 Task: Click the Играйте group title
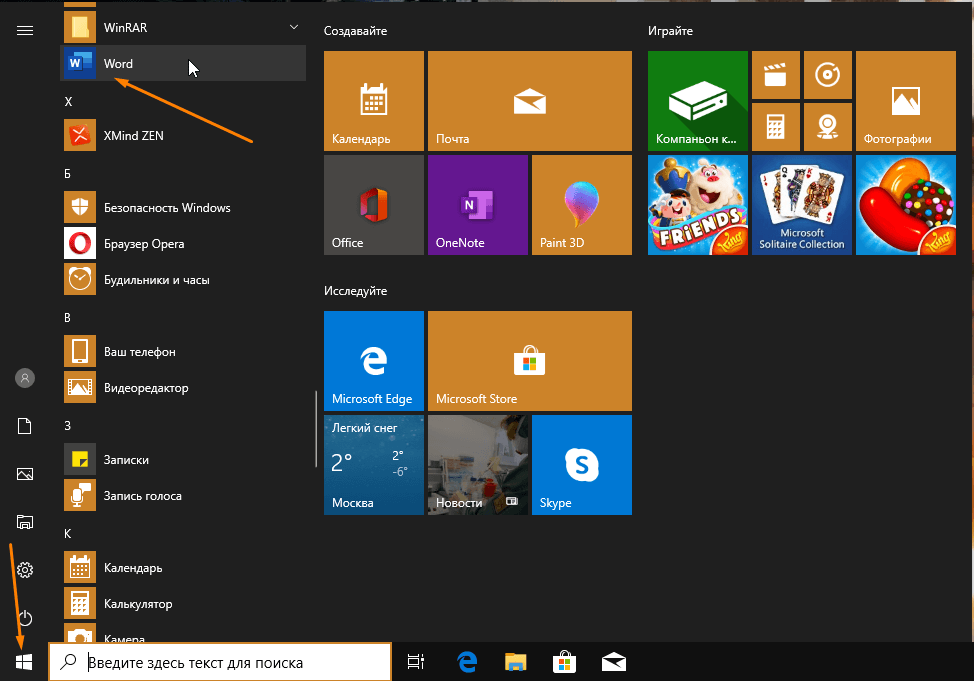pos(670,30)
